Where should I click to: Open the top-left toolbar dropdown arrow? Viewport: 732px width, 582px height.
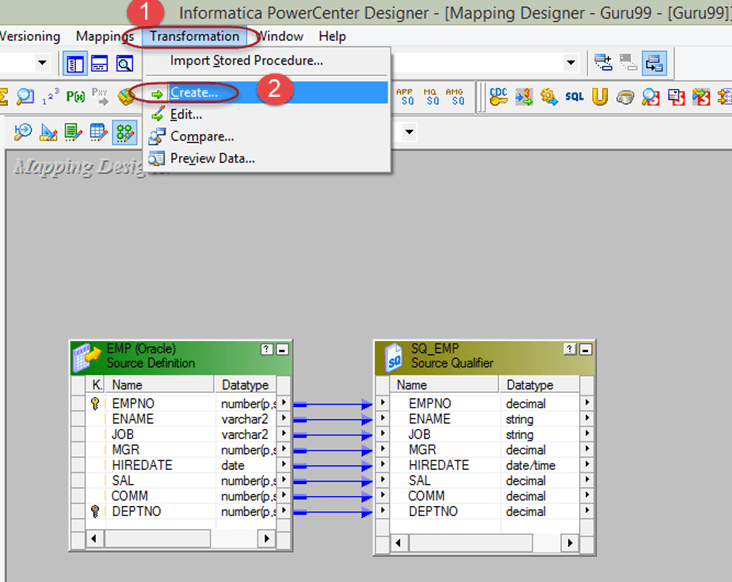pos(42,63)
